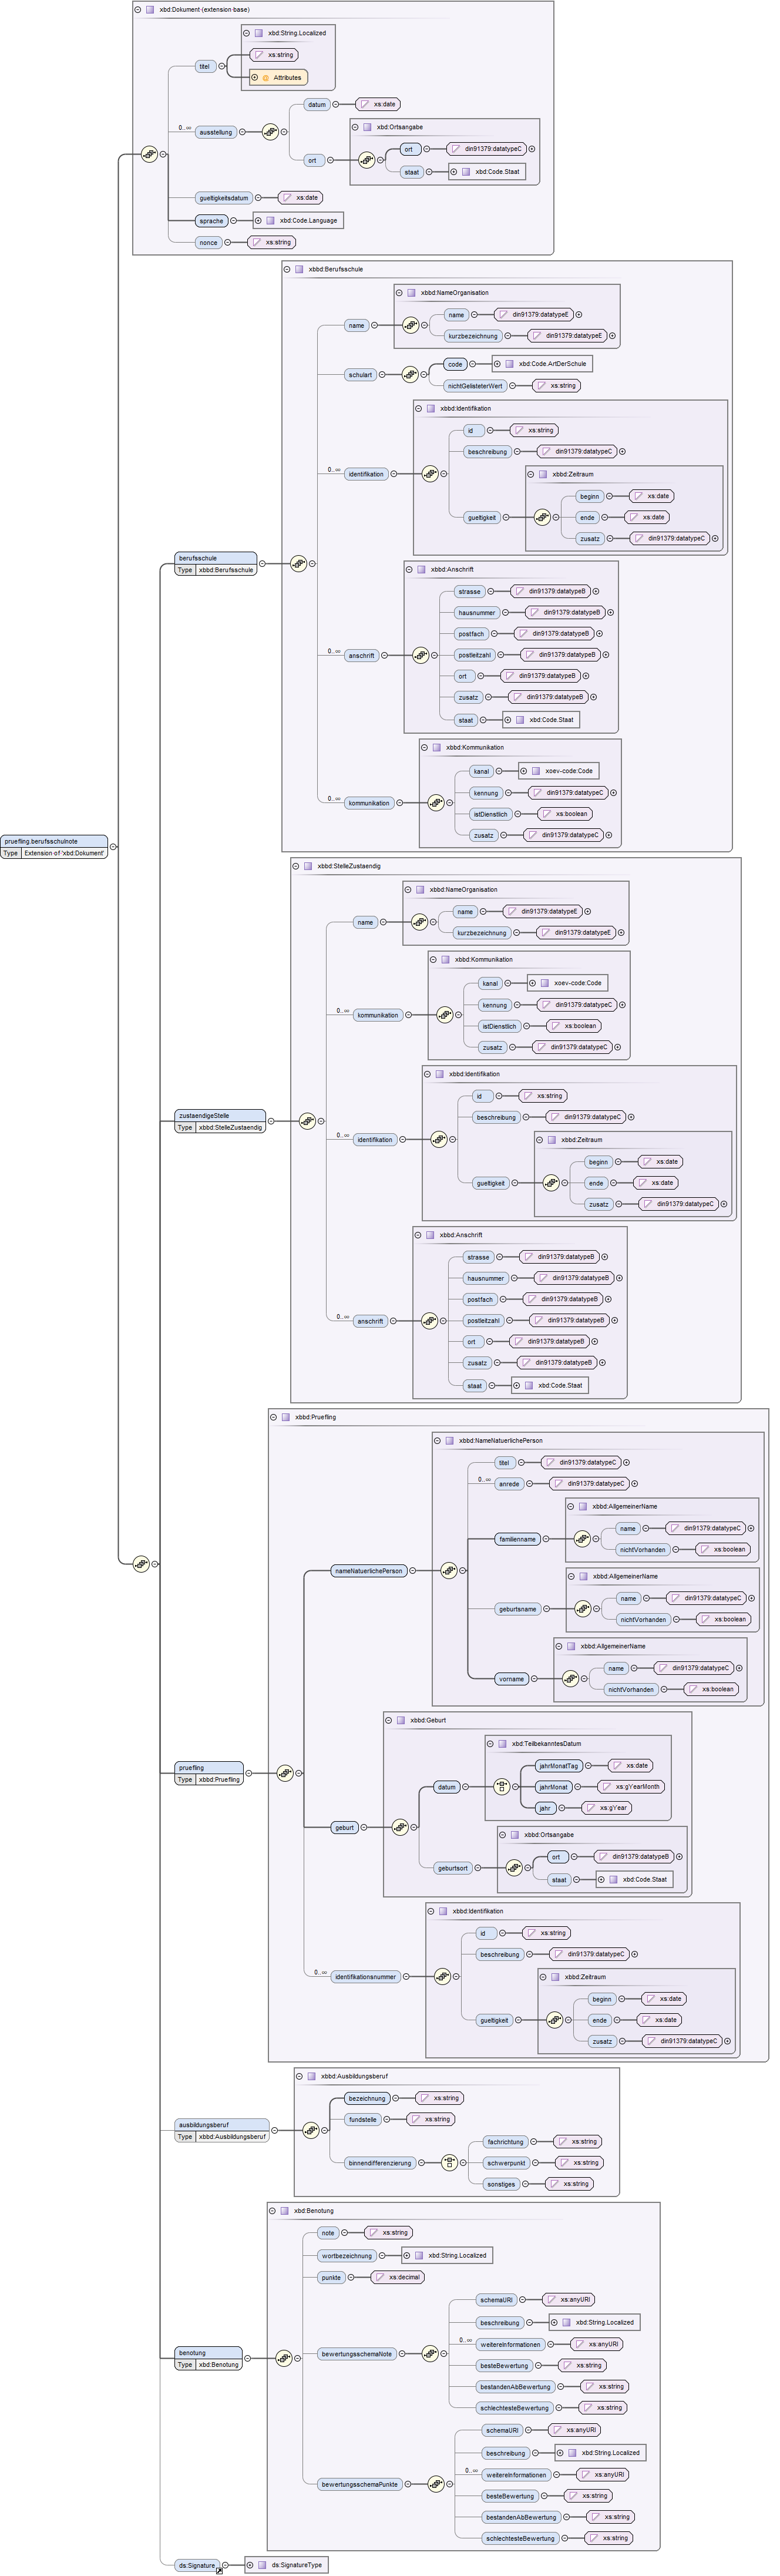This screenshot has height=2576, width=780.
Task: Click the sequence icon next to the schulart element
Action: 410,375
